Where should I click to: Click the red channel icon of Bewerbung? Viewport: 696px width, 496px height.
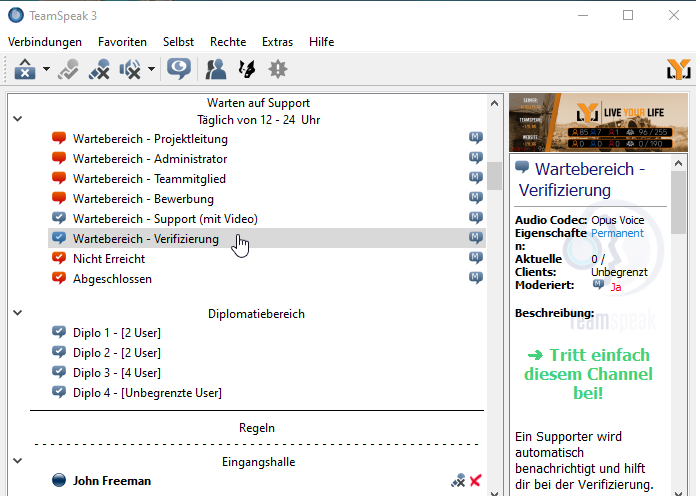click(x=59, y=198)
